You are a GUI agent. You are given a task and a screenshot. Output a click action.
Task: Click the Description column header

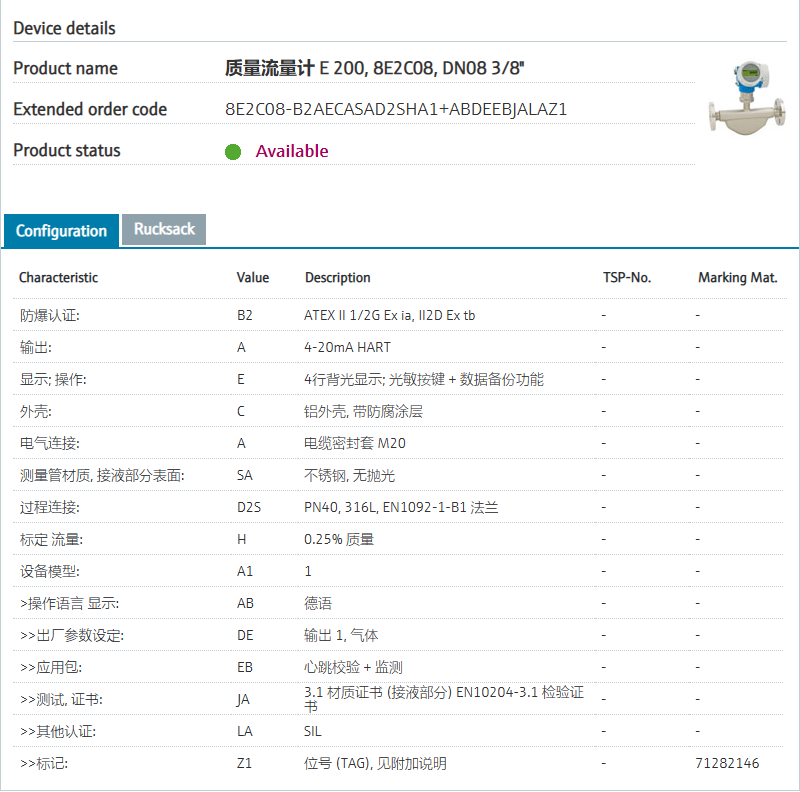(x=337, y=277)
